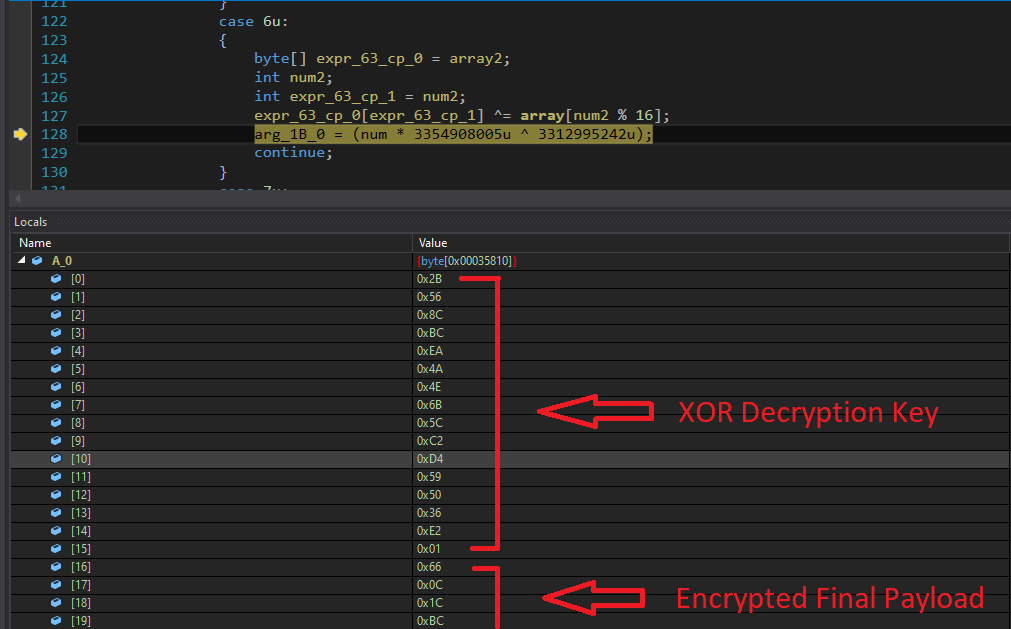Click the XOR statement on line 127
Screen dimensions: 1011x629
(462, 115)
